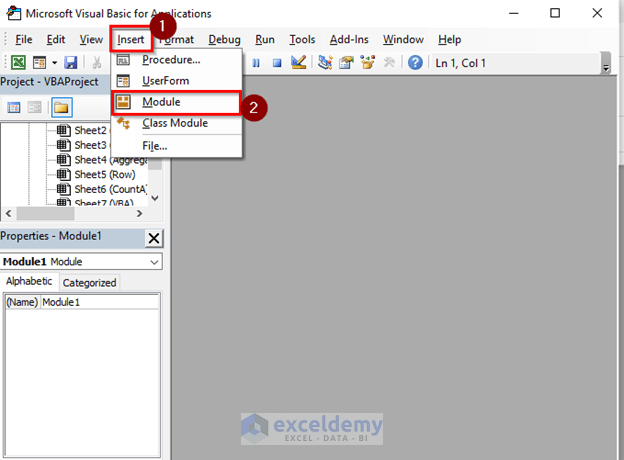Minimize the Visual Basic window

514,14
